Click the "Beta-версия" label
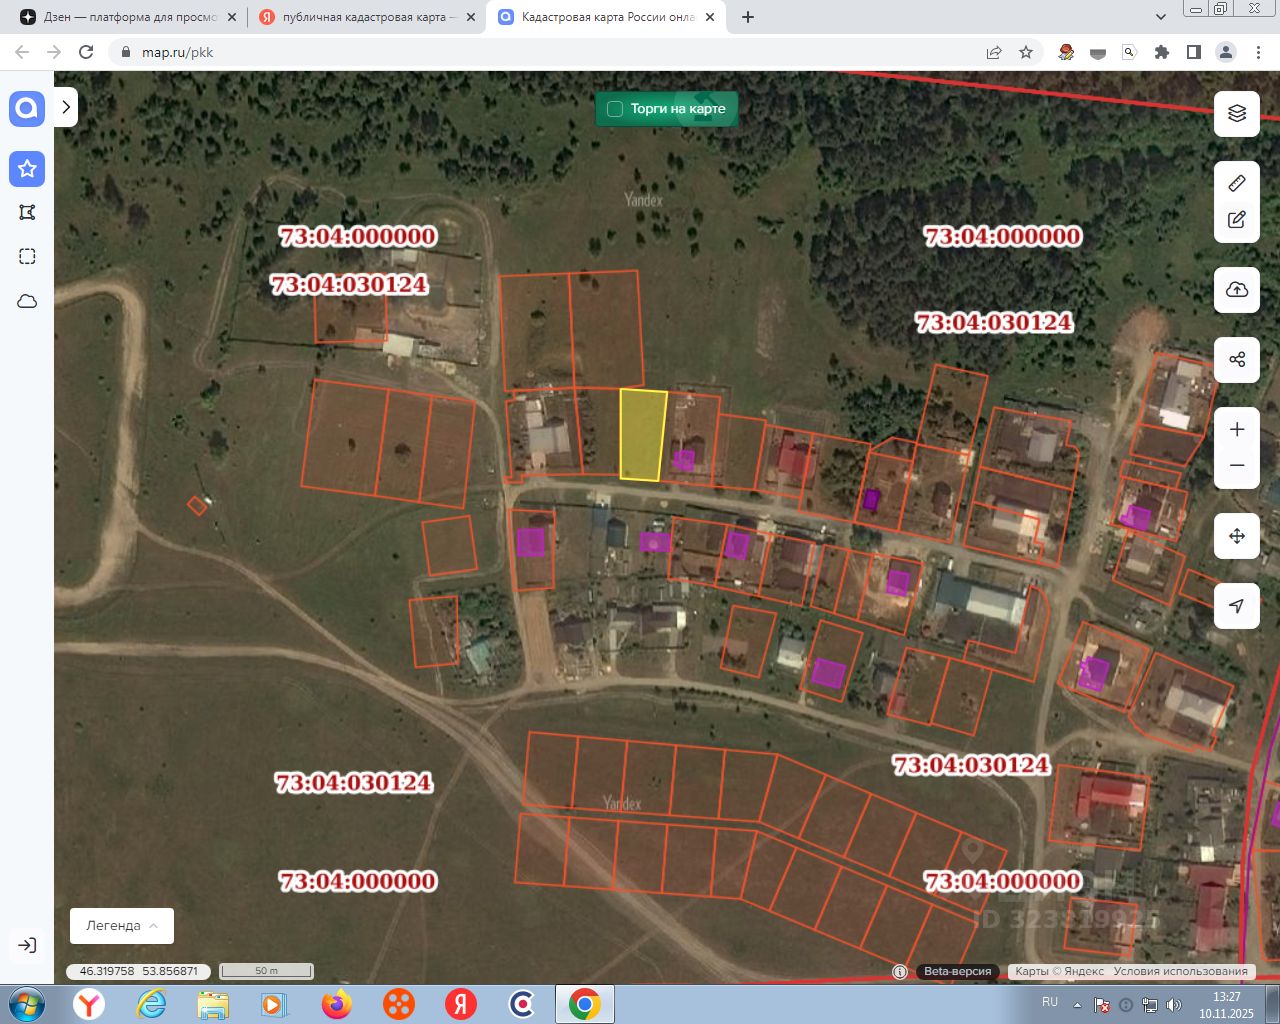 (x=957, y=971)
